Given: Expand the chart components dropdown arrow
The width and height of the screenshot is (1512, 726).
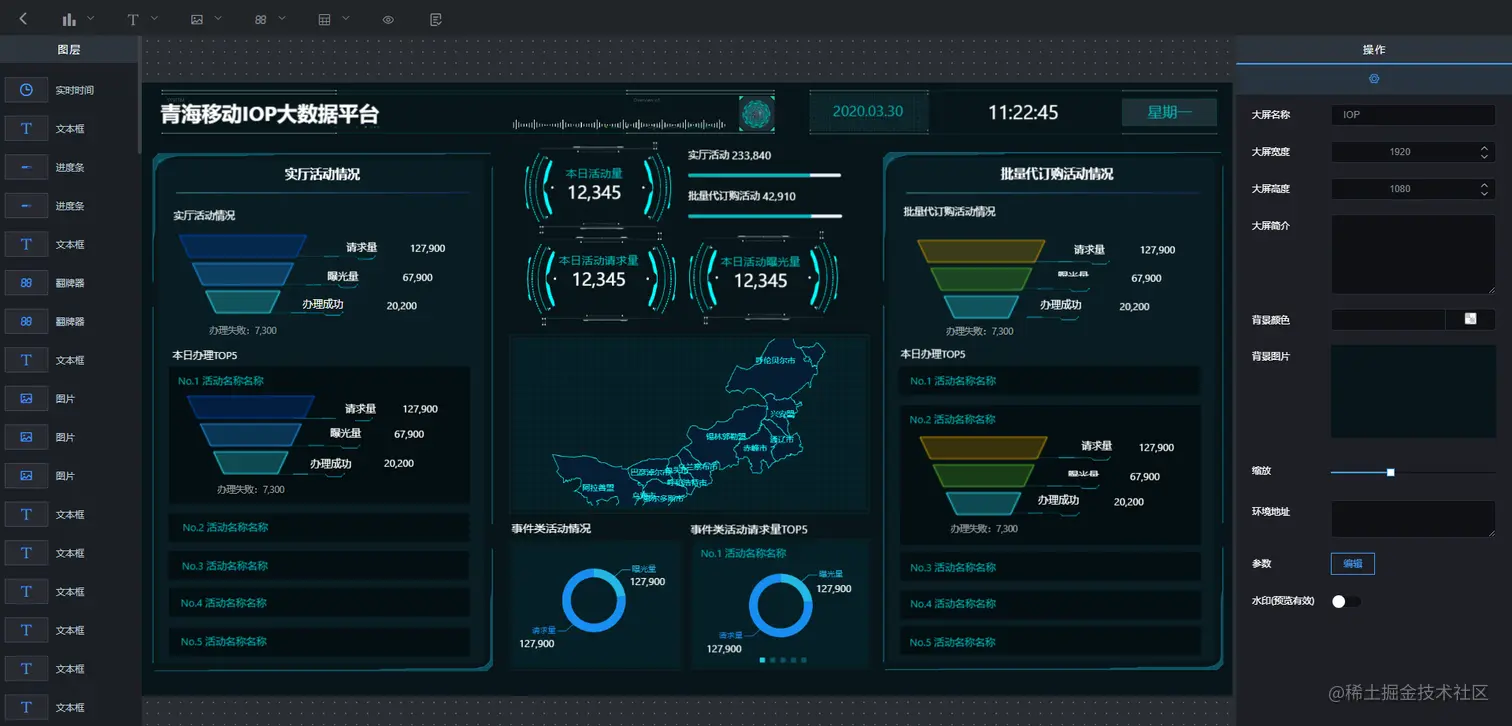Looking at the screenshot, I should (x=91, y=18).
